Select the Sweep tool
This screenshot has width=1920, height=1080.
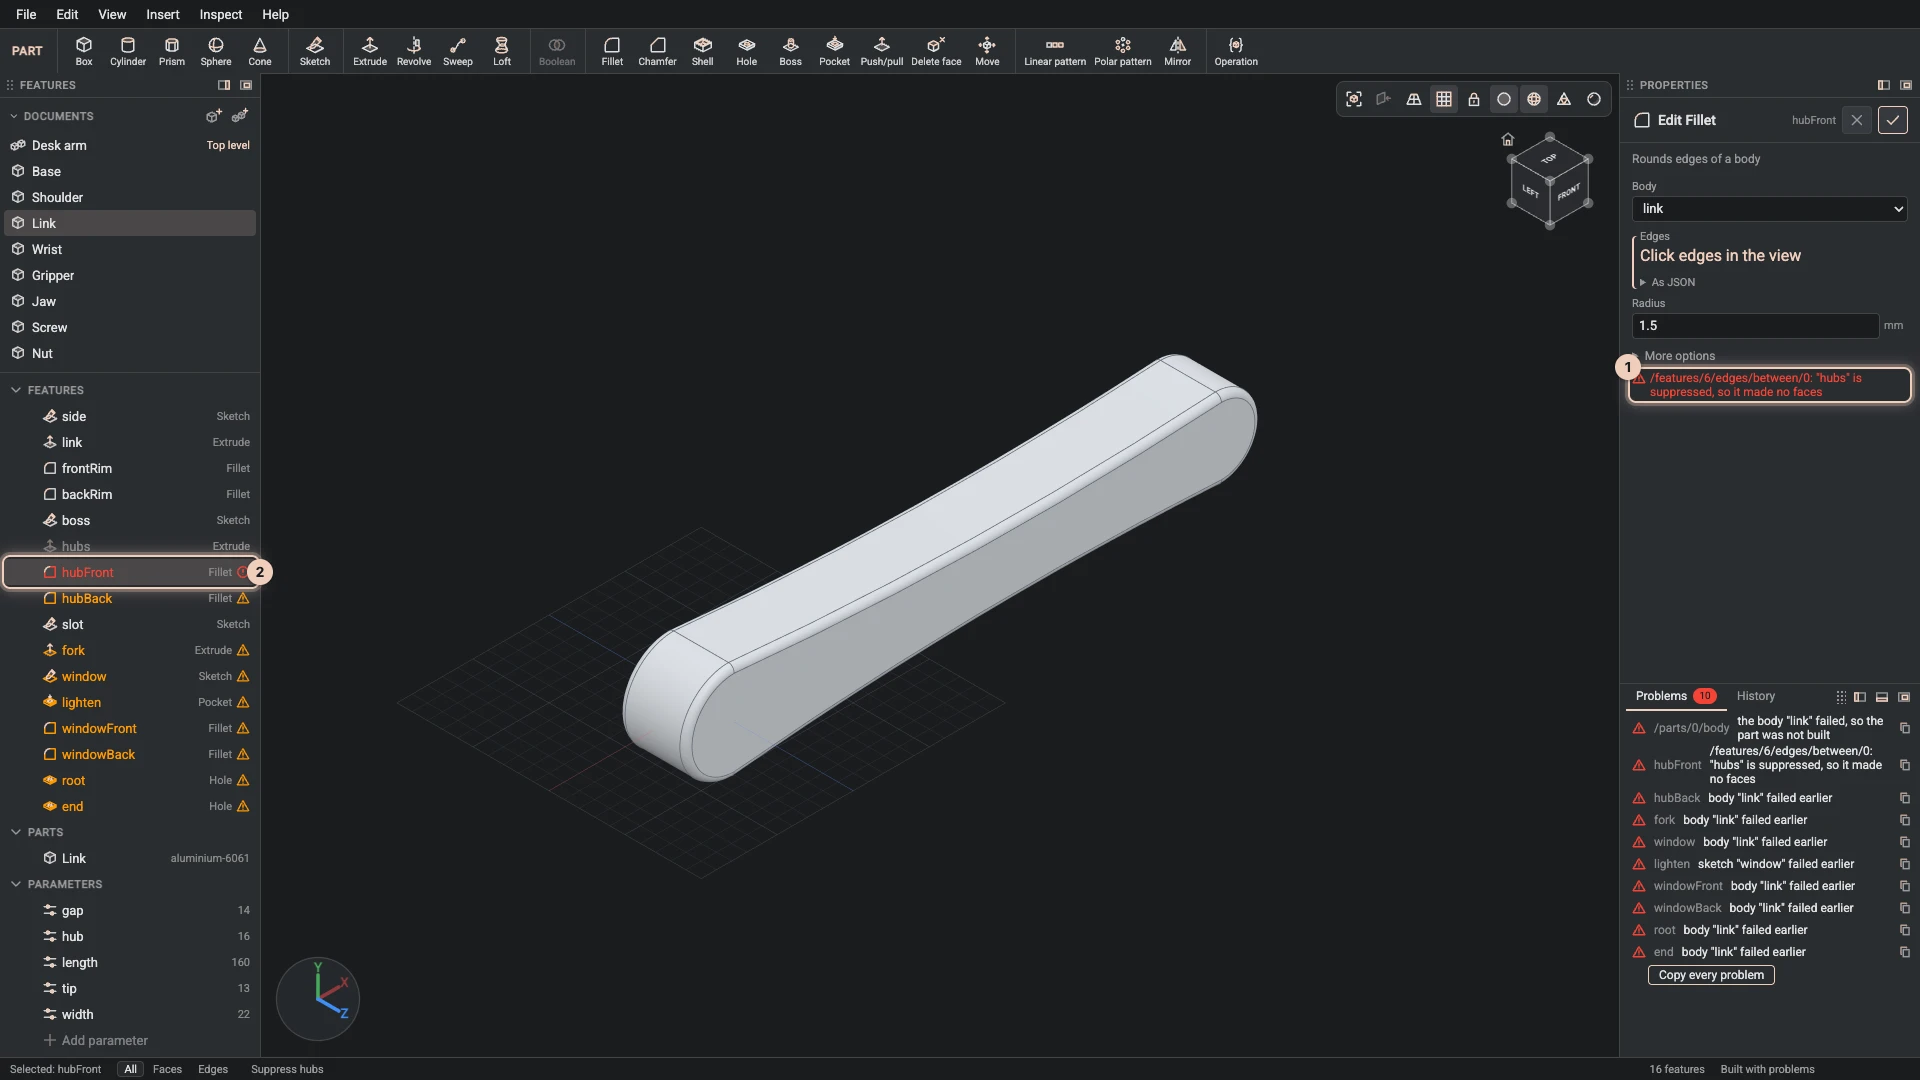click(x=457, y=51)
